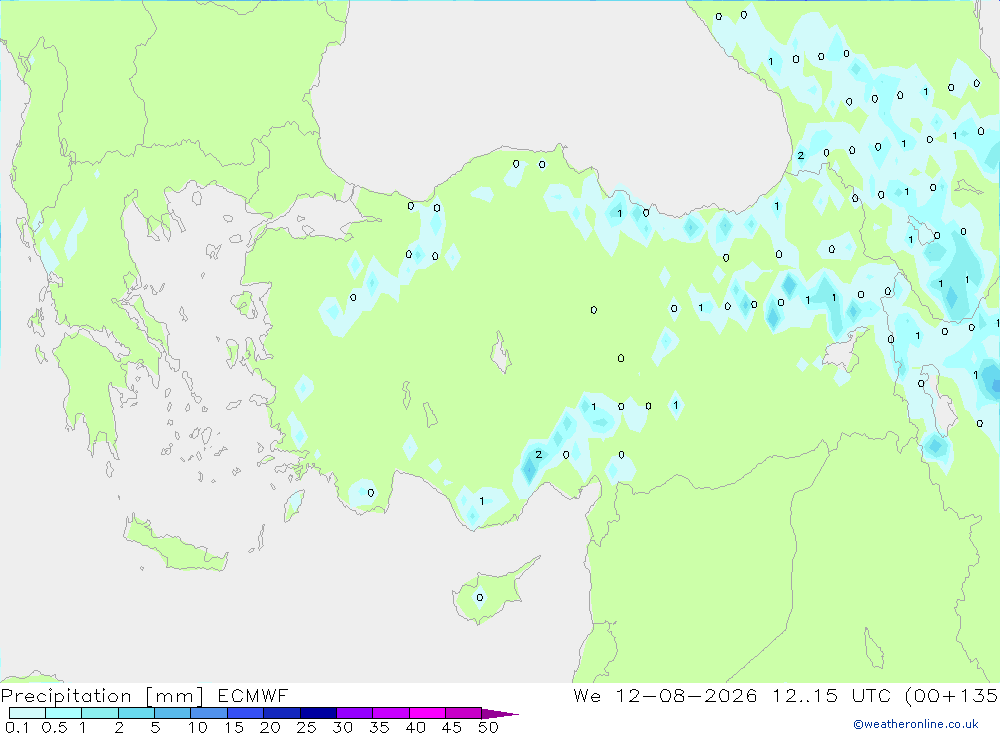Click the 10–15 mm legend swatch
Viewport: 1000px width, 733px height.
coord(209,713)
